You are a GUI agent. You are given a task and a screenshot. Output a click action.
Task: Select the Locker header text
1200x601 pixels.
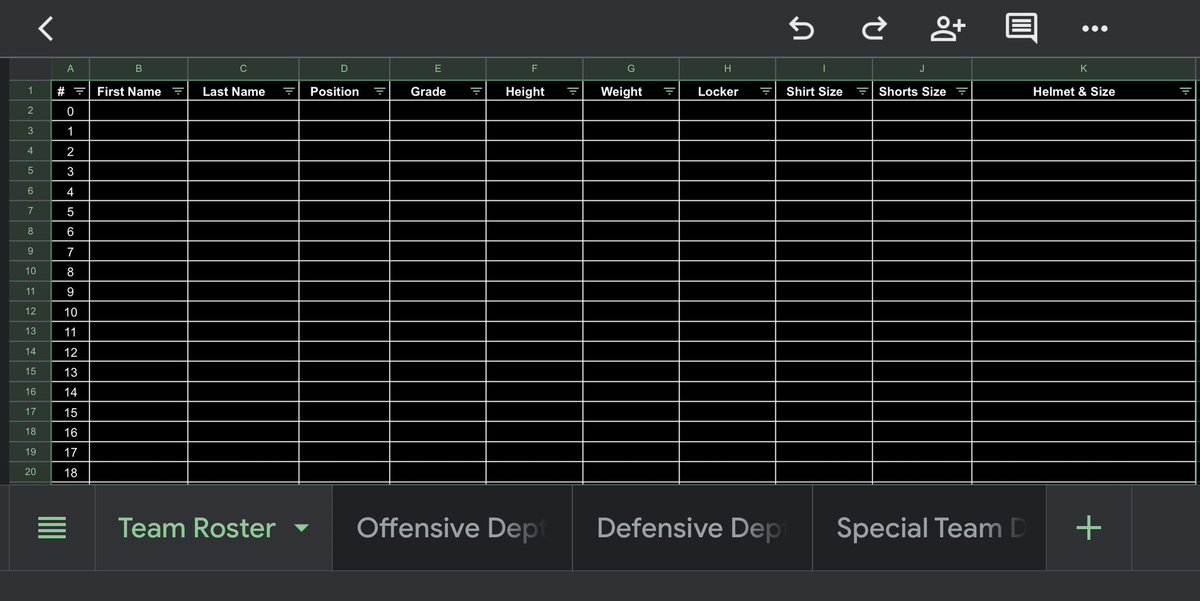(x=718, y=91)
